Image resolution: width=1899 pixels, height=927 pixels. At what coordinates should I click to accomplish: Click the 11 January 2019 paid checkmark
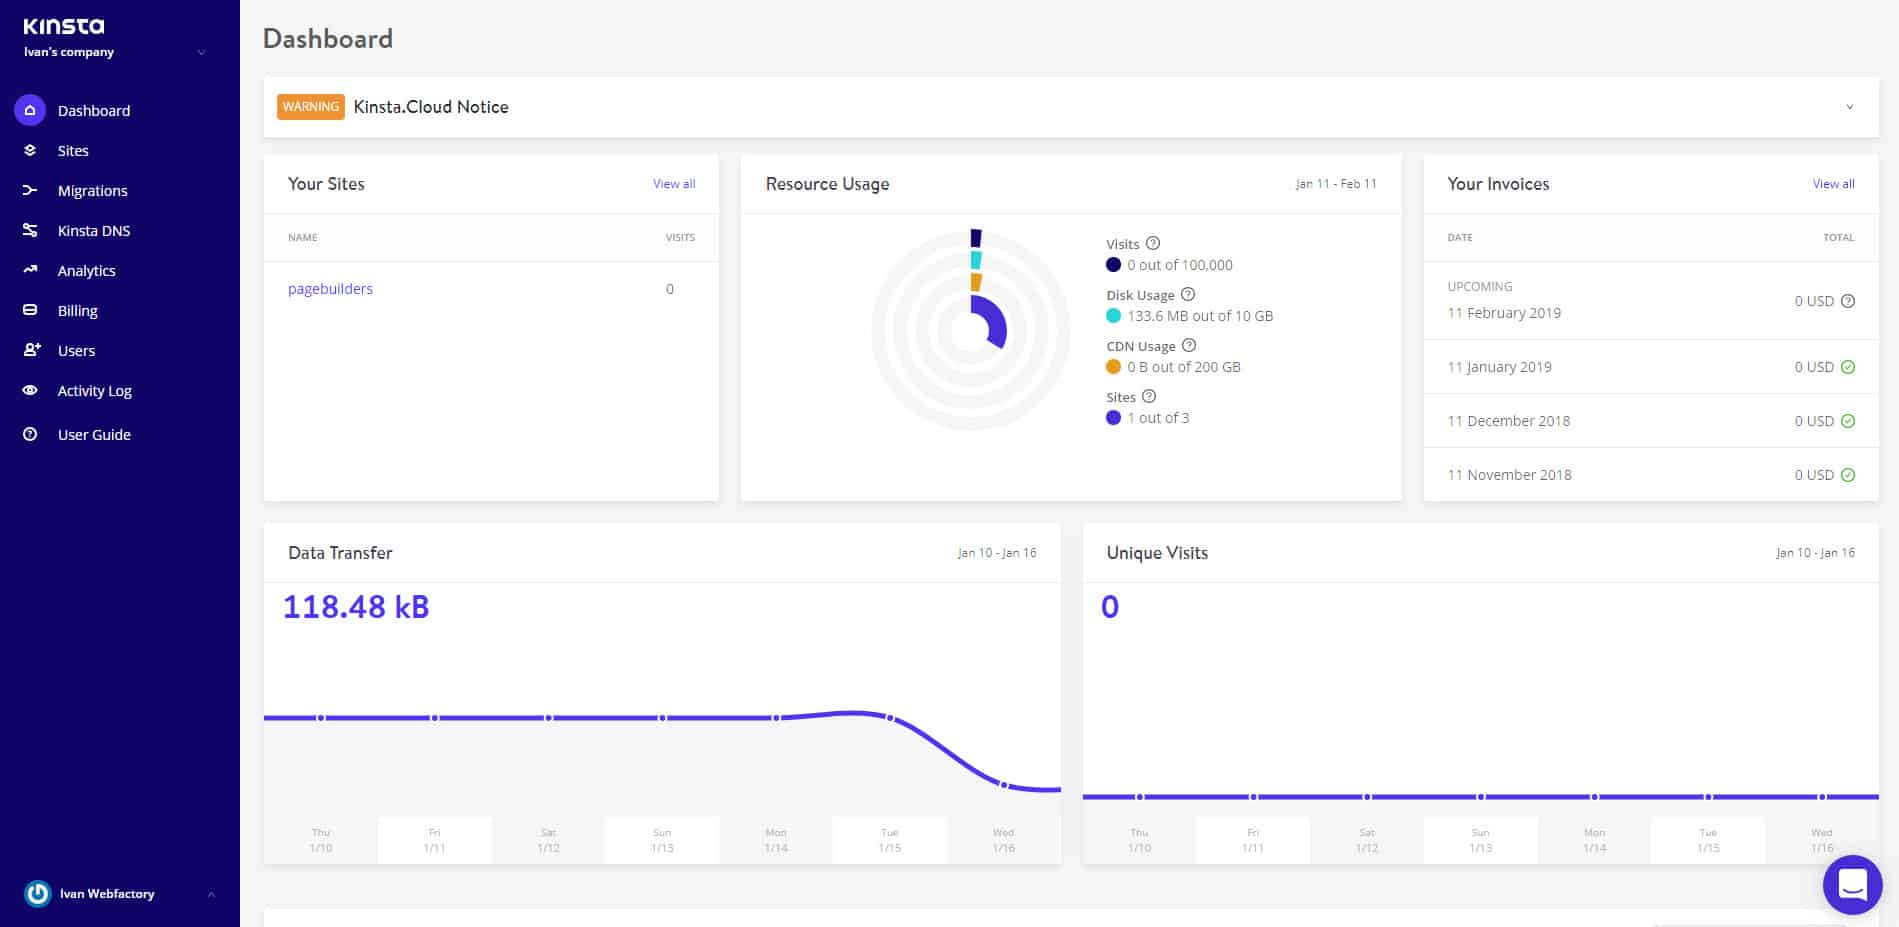click(1848, 367)
